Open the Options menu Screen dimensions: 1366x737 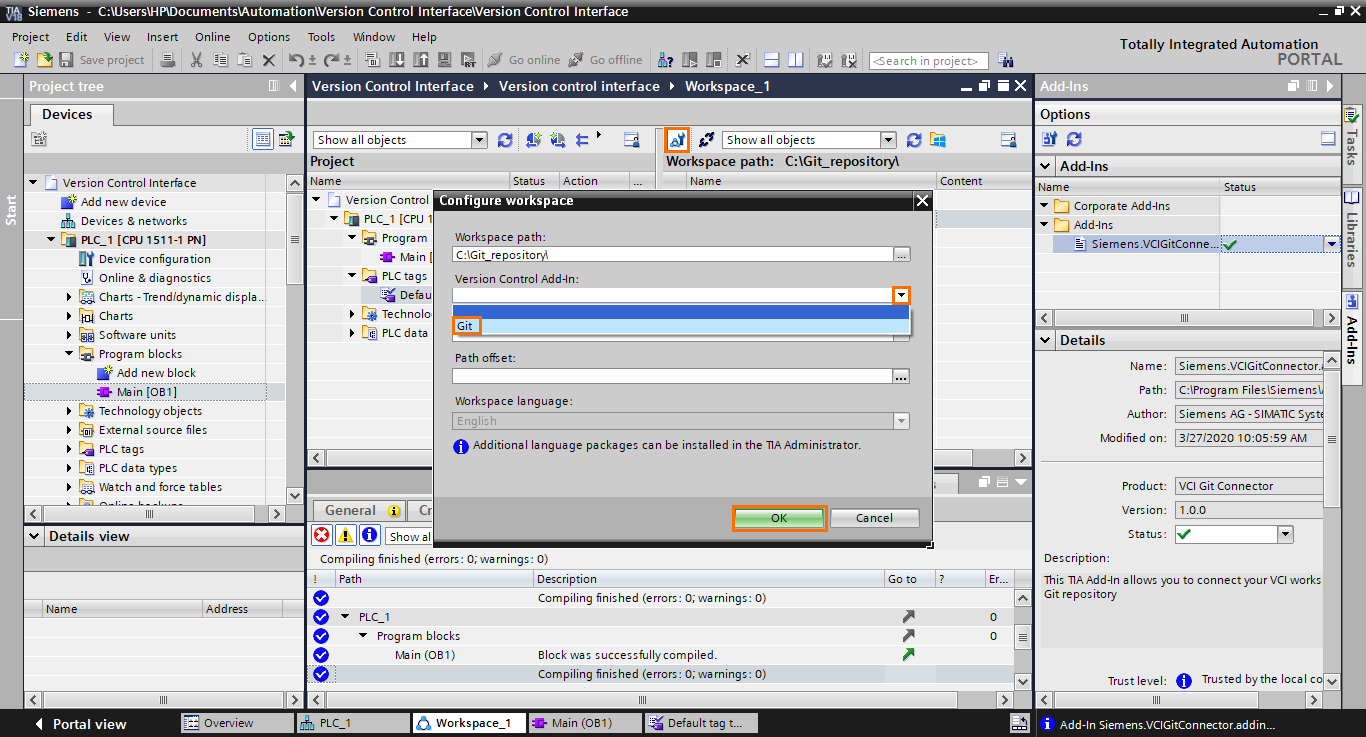click(268, 37)
